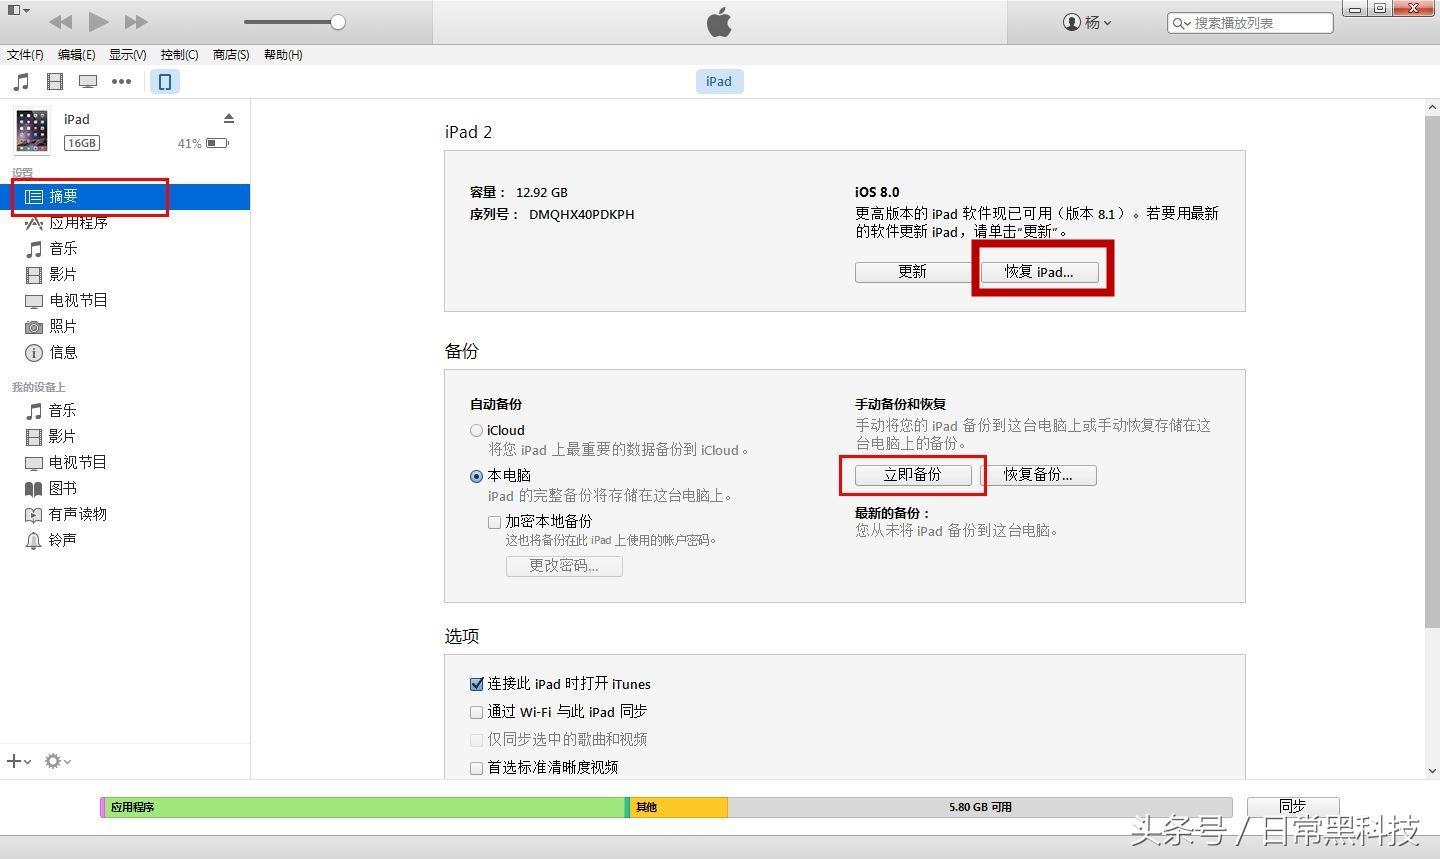Select the iPad device icon in toolbar

pyautogui.click(x=165, y=82)
